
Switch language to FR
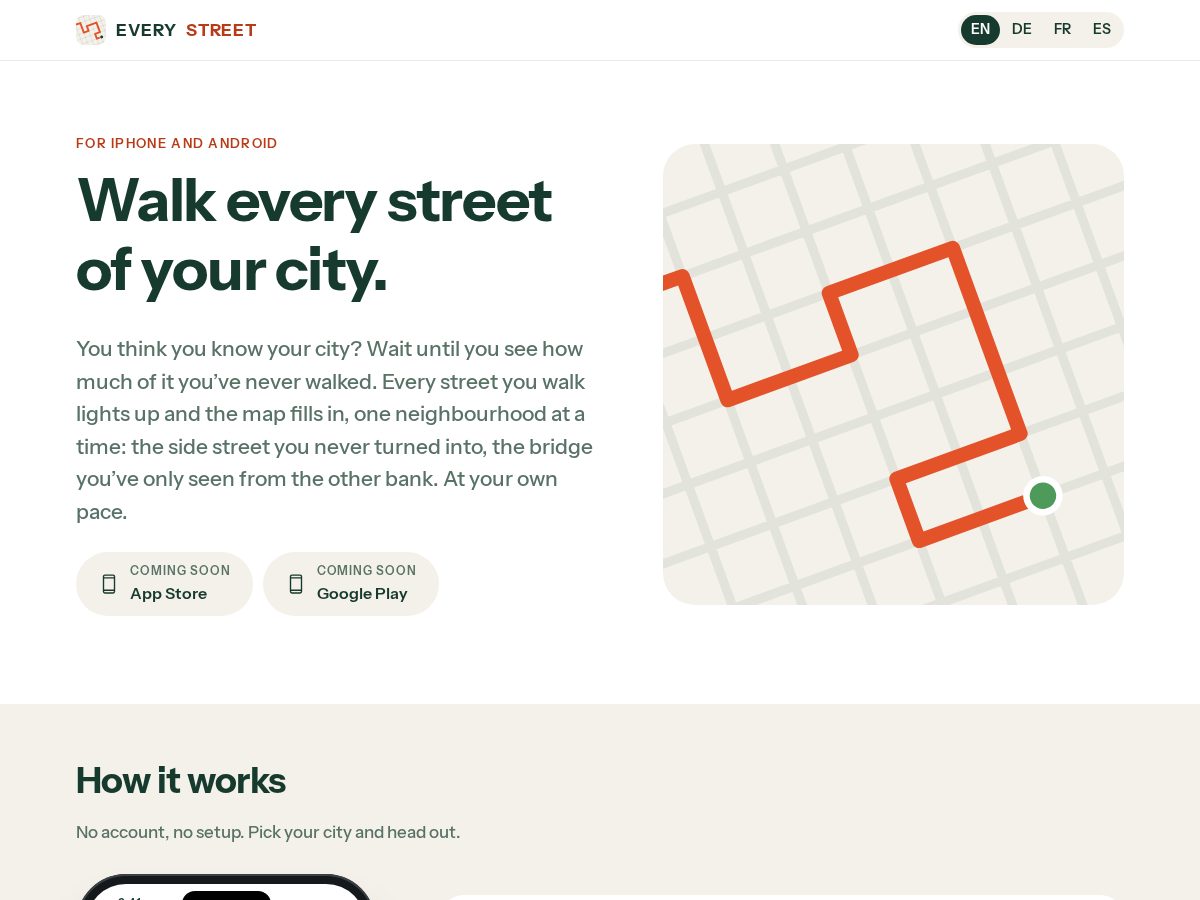point(1062,30)
